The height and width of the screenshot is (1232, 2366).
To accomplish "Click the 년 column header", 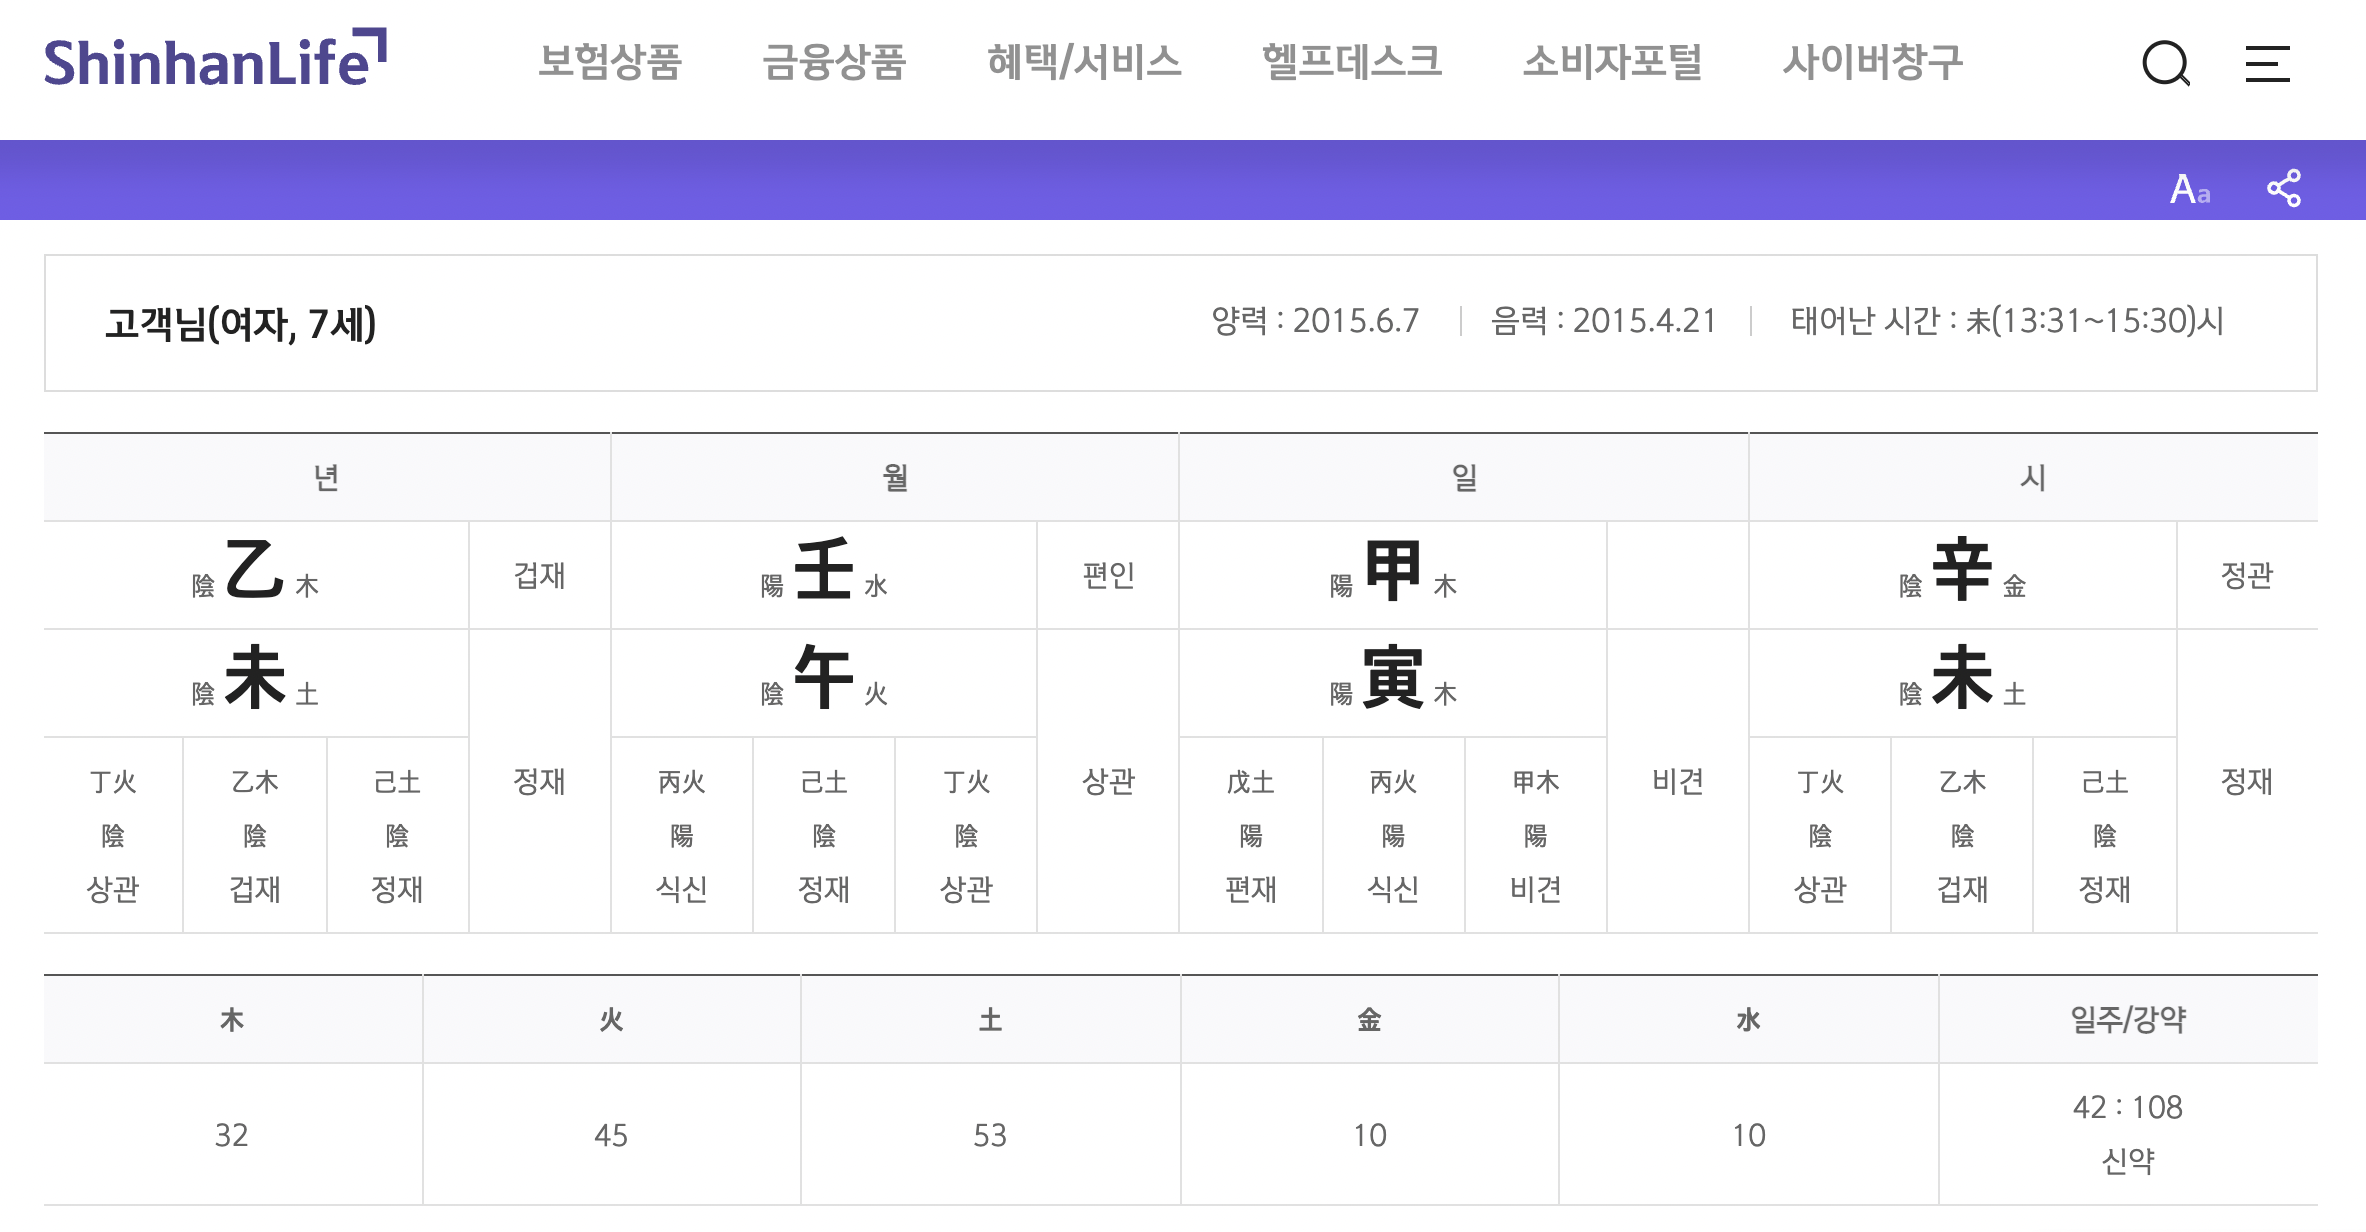I will pos(327,478).
